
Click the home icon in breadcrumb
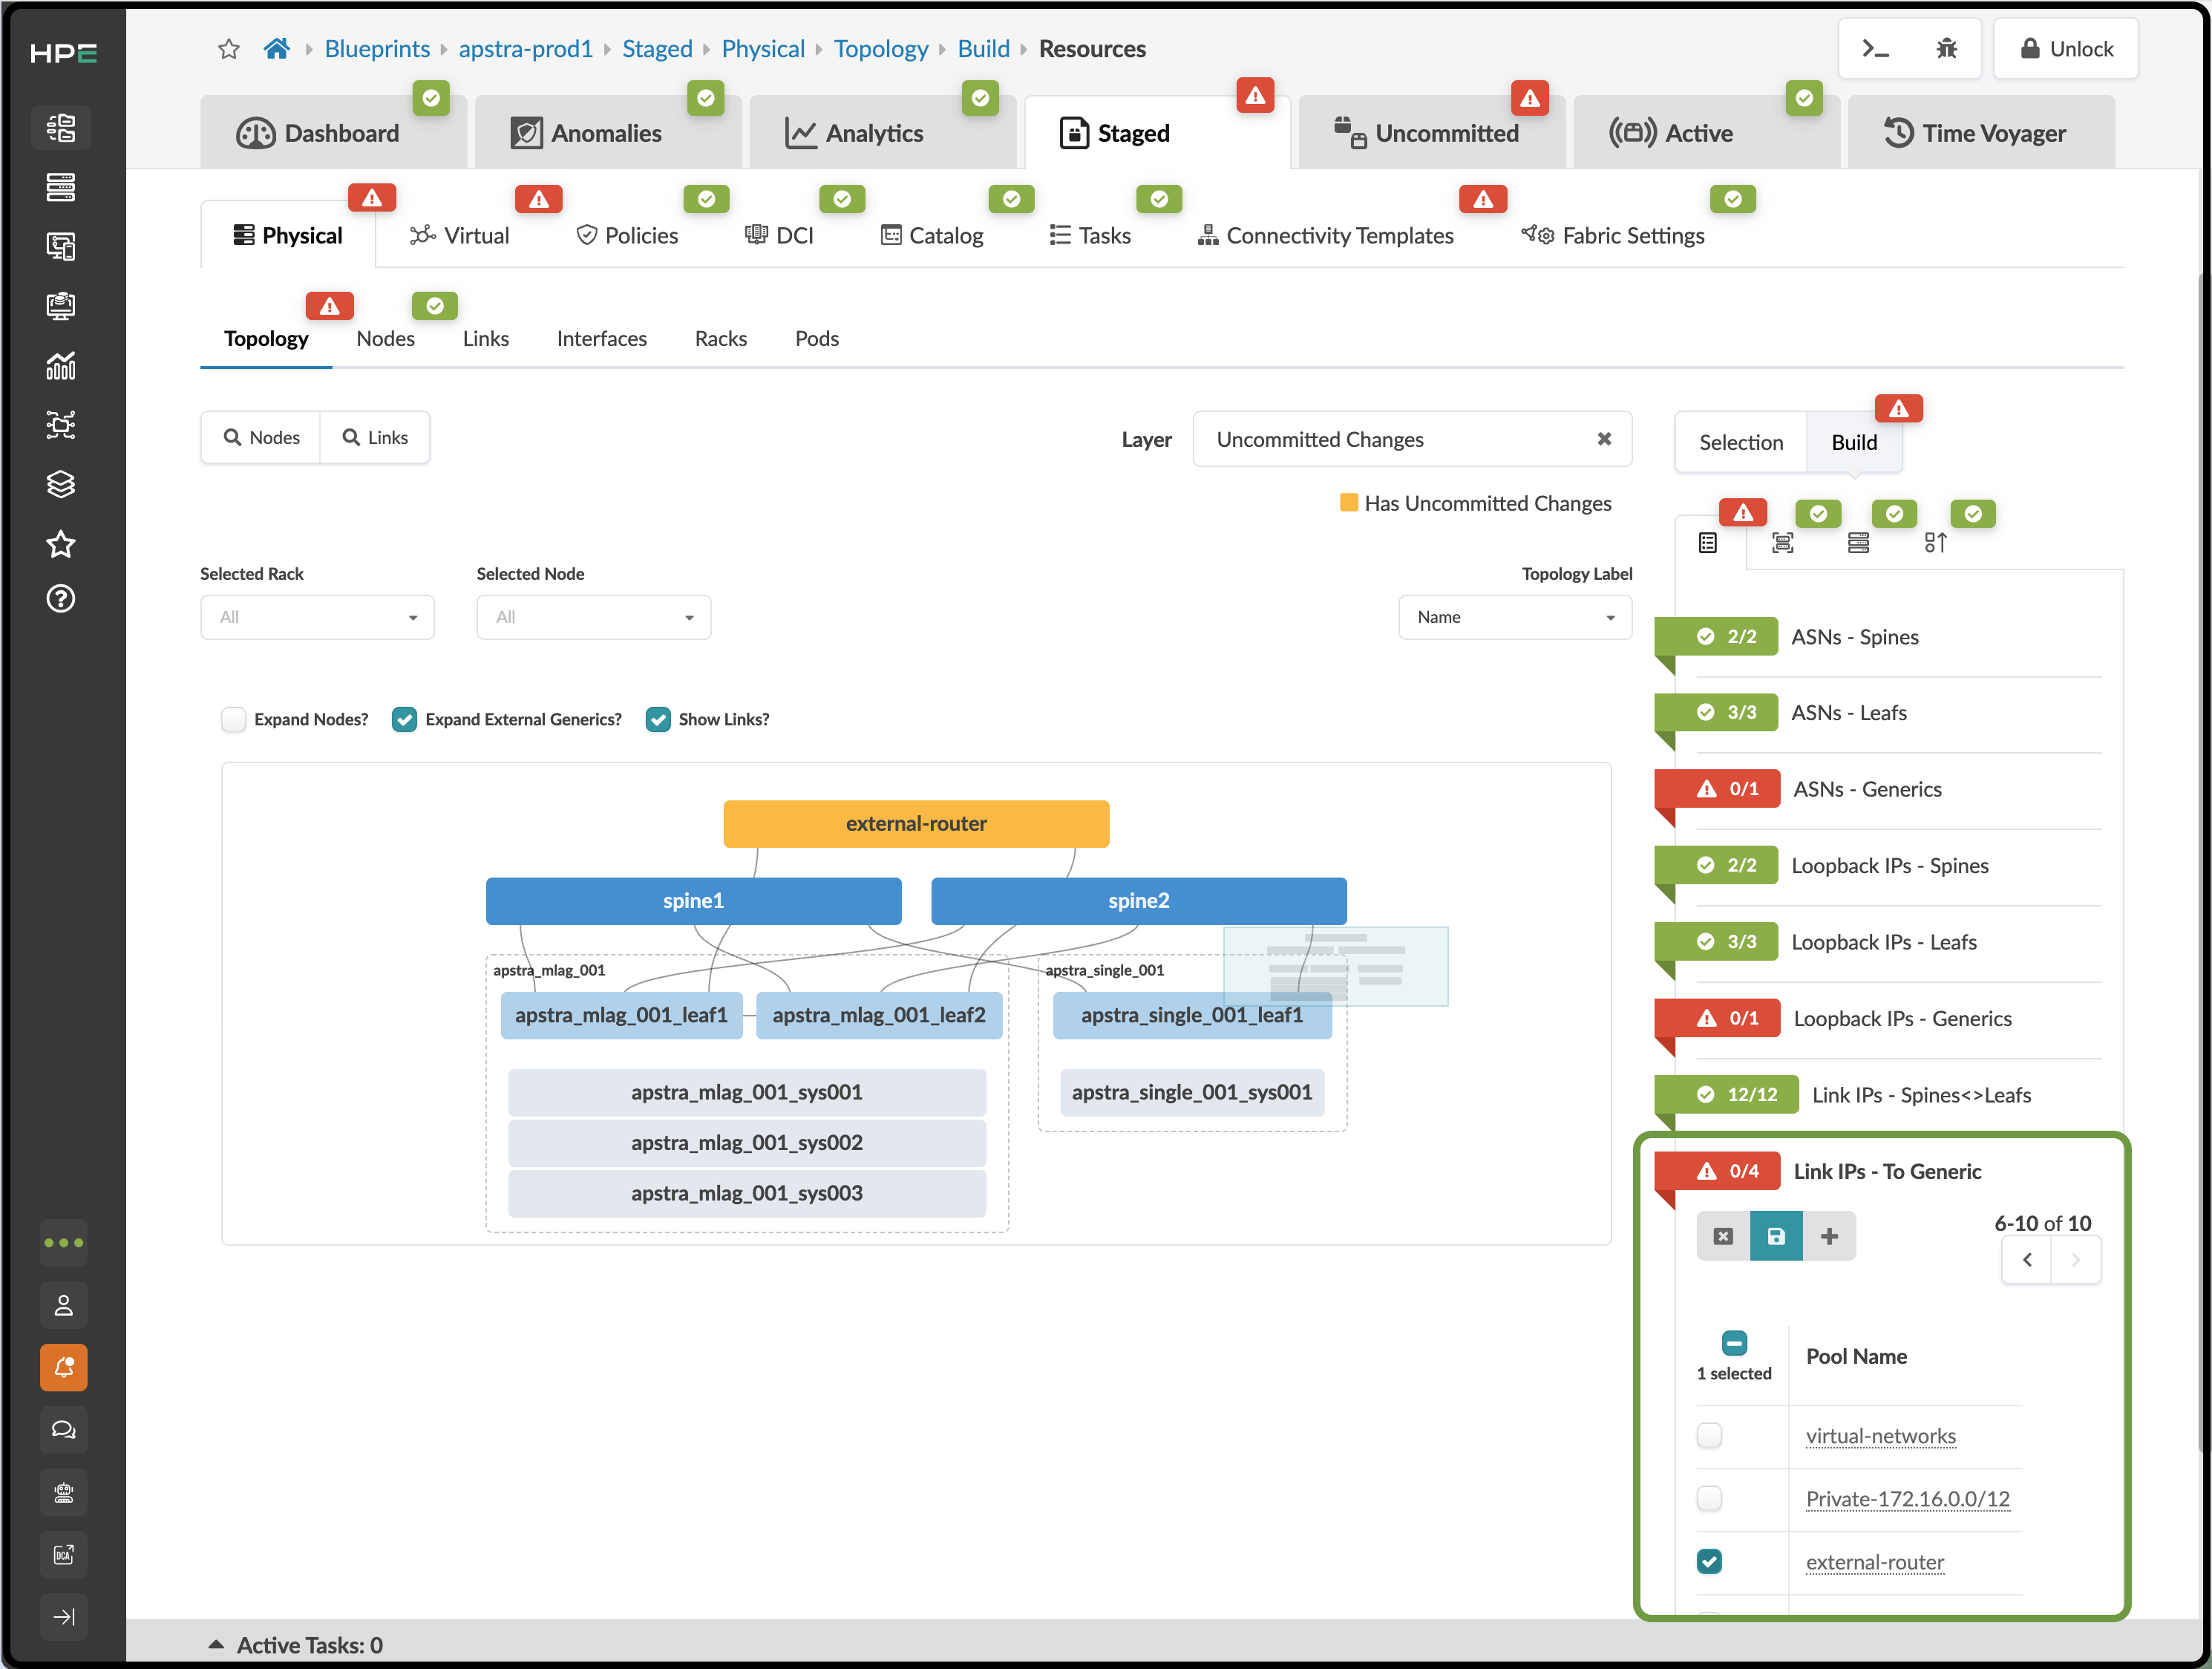[x=276, y=48]
